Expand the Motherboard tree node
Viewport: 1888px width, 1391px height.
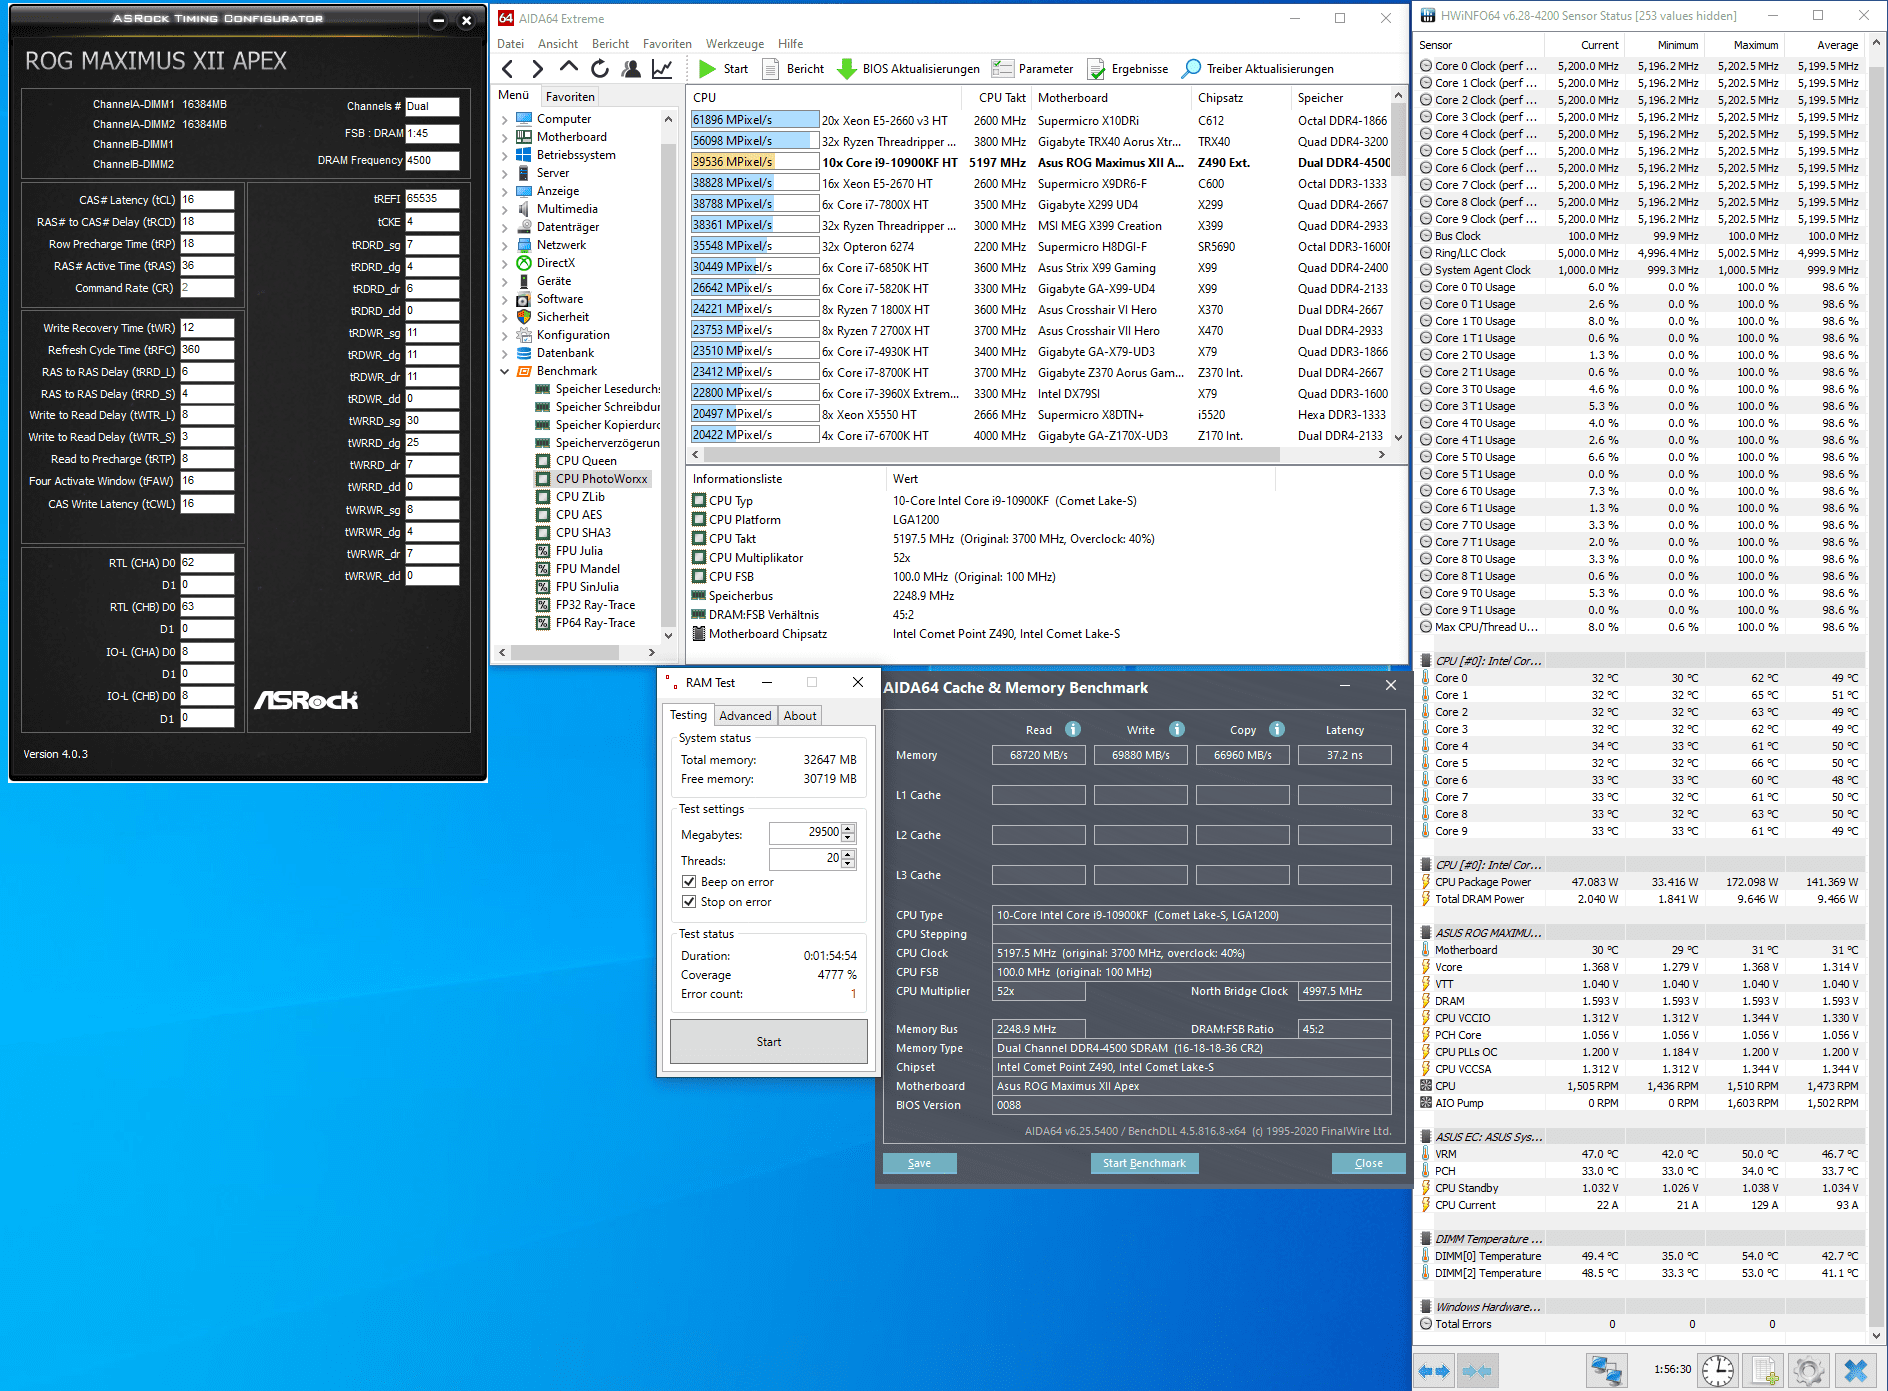[x=505, y=138]
